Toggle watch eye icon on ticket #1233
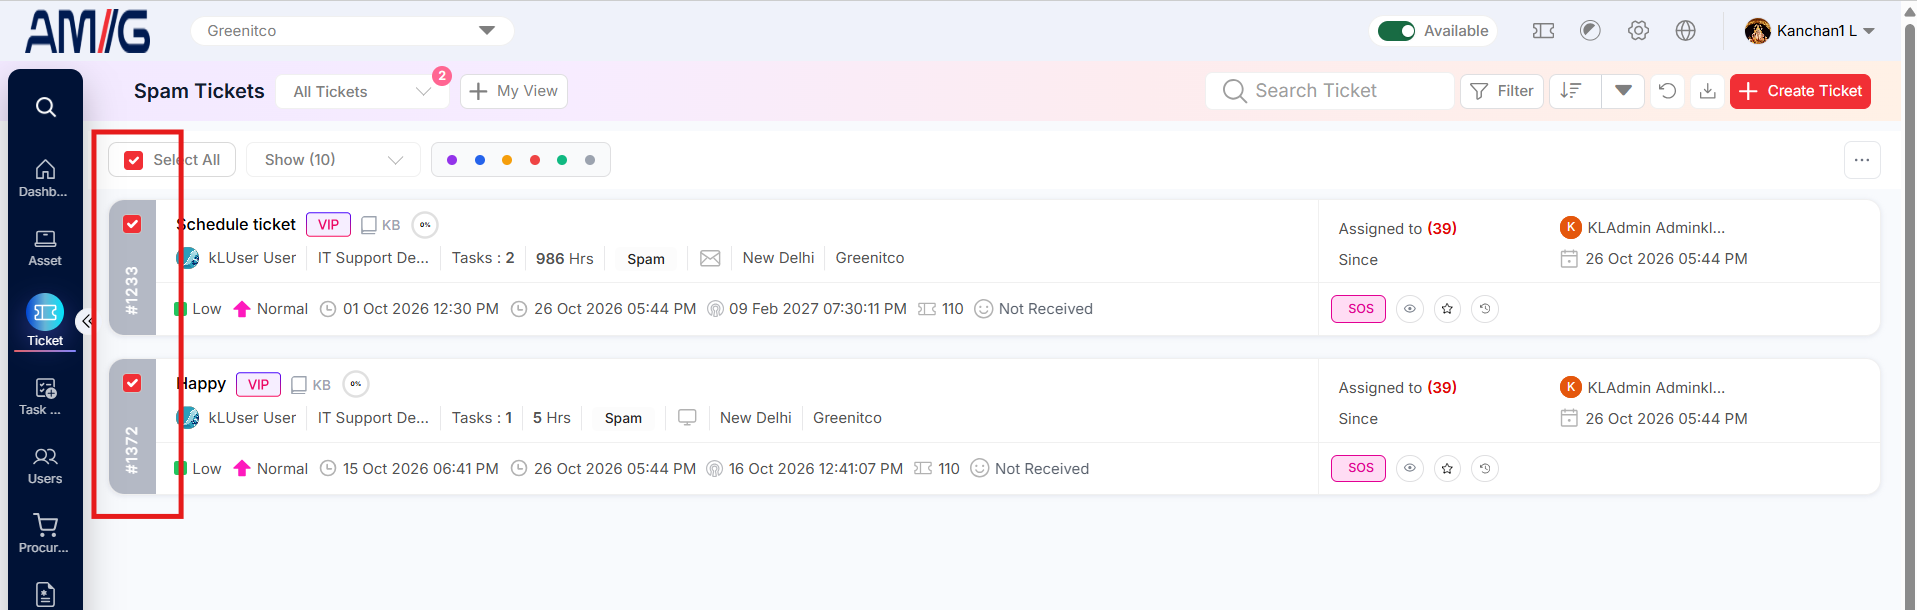Screen dimensions: 1917x610 tap(1410, 309)
